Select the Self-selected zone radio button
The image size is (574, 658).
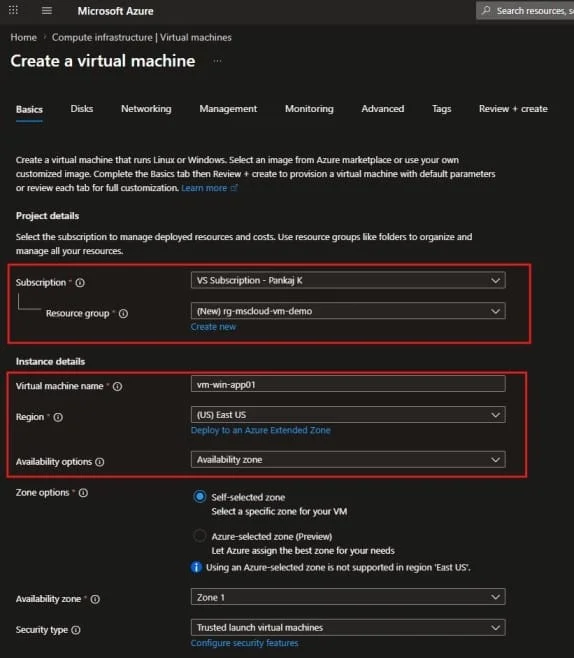tap(200, 497)
